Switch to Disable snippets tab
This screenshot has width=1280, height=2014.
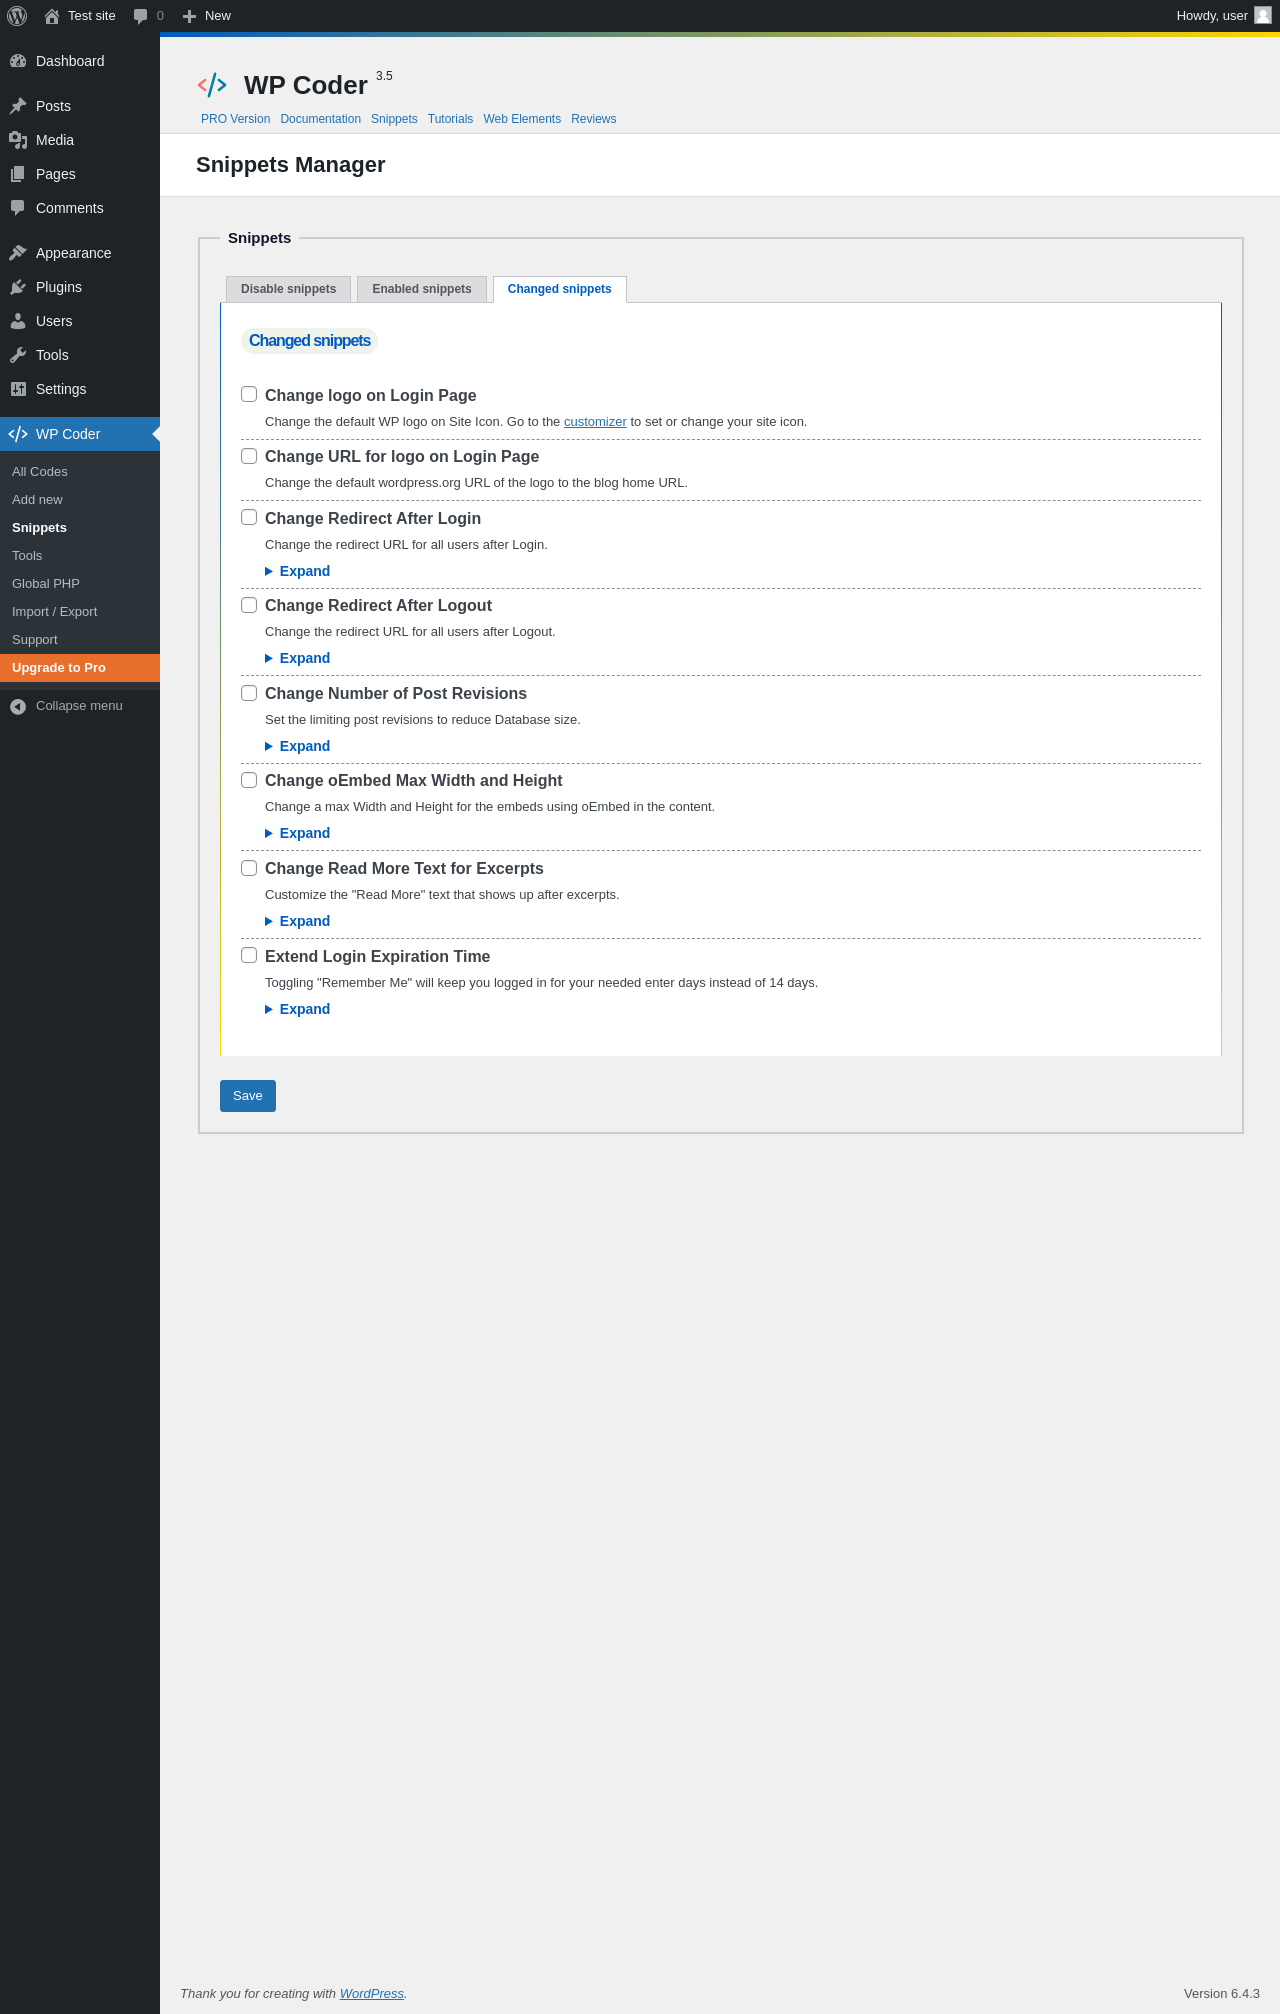[x=288, y=289]
